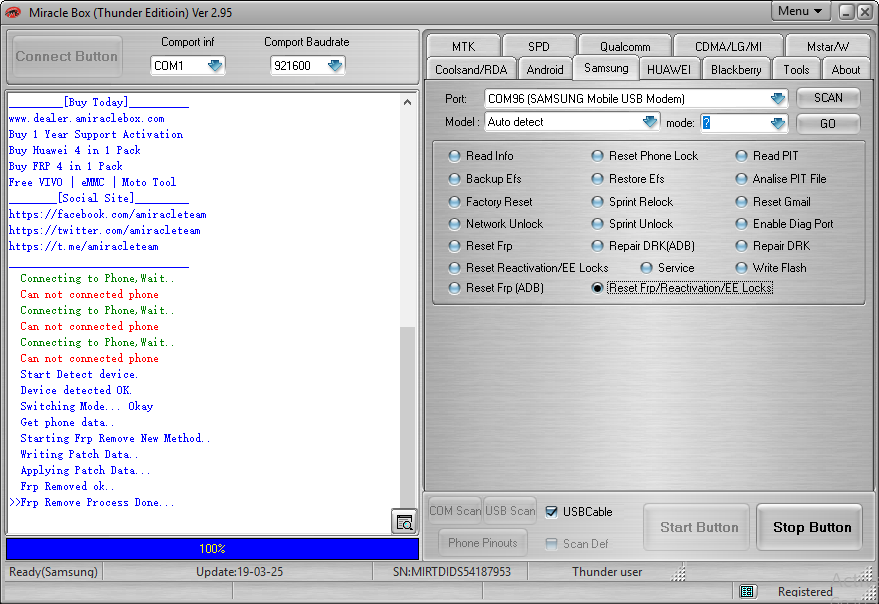Open the Comport Baudrate 921600 dropdown

tap(335, 66)
